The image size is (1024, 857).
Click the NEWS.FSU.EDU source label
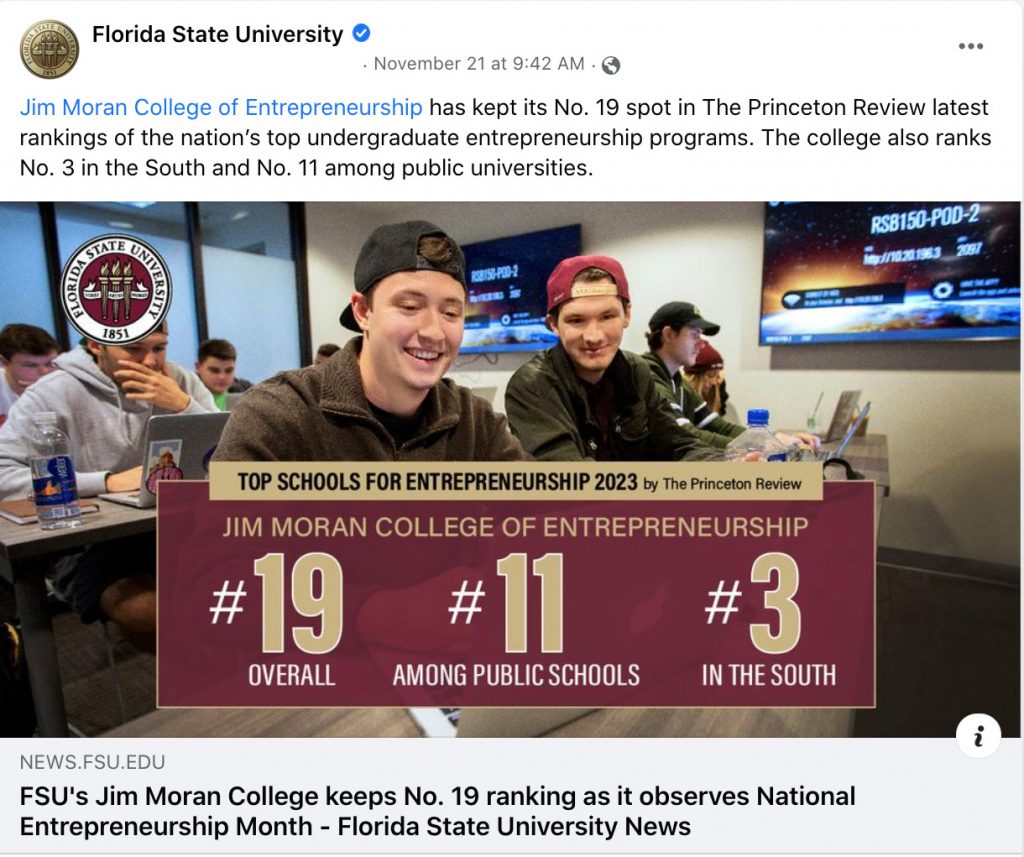(92, 762)
